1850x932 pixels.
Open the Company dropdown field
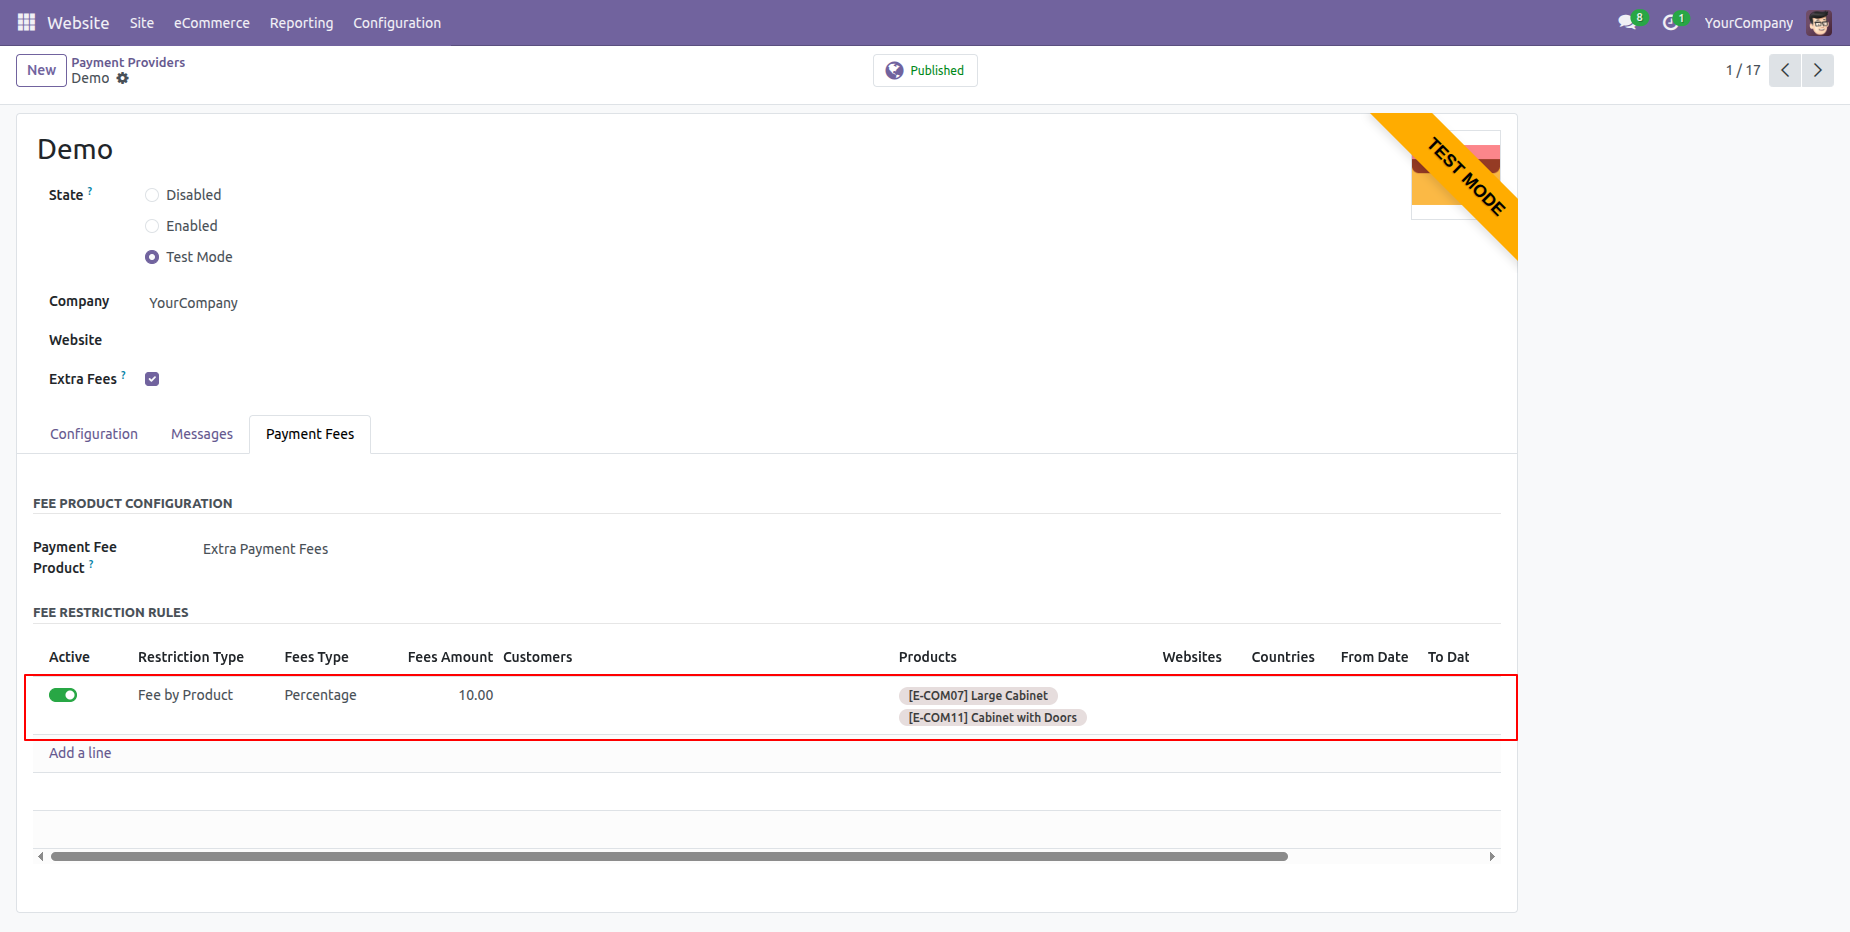click(300, 303)
